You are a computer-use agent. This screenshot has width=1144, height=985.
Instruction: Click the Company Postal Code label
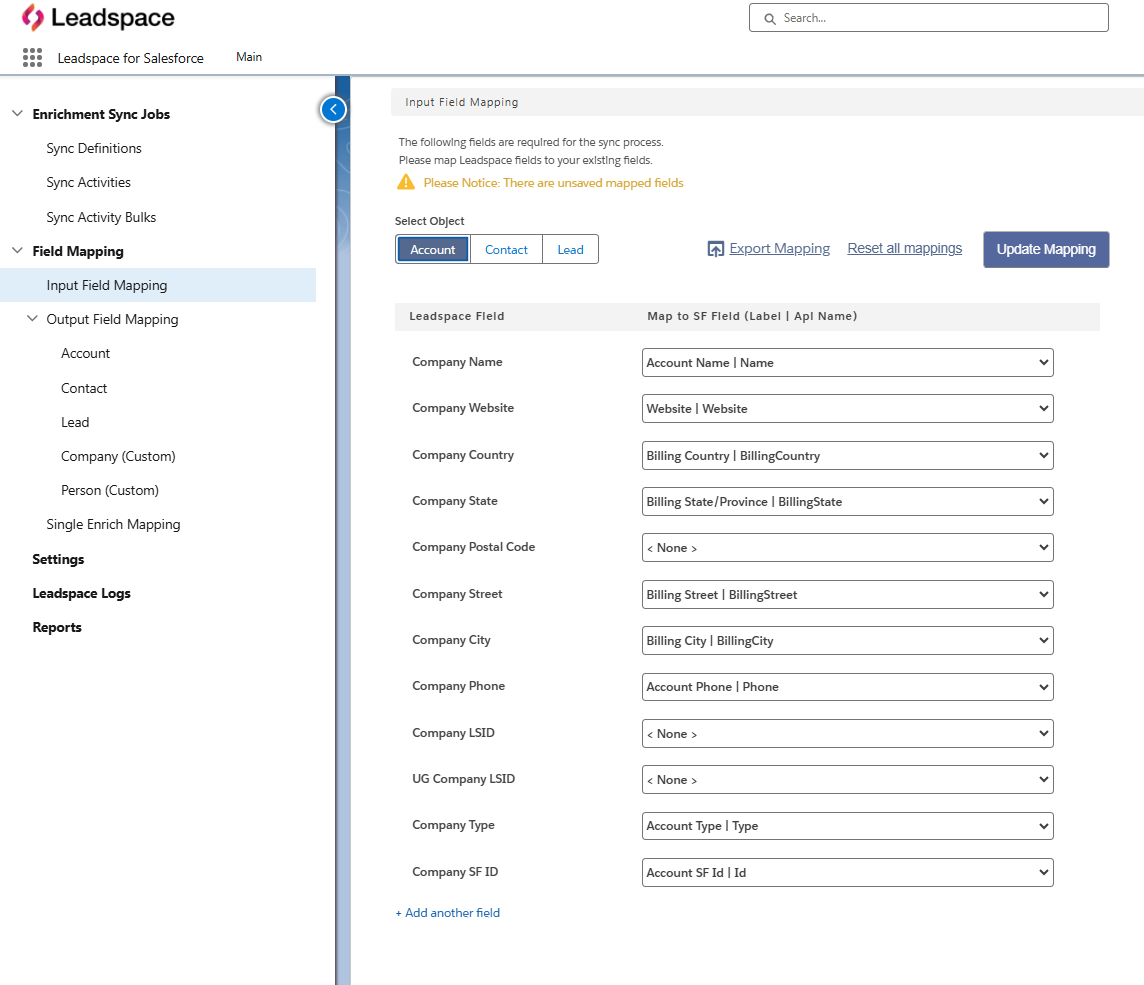point(474,546)
